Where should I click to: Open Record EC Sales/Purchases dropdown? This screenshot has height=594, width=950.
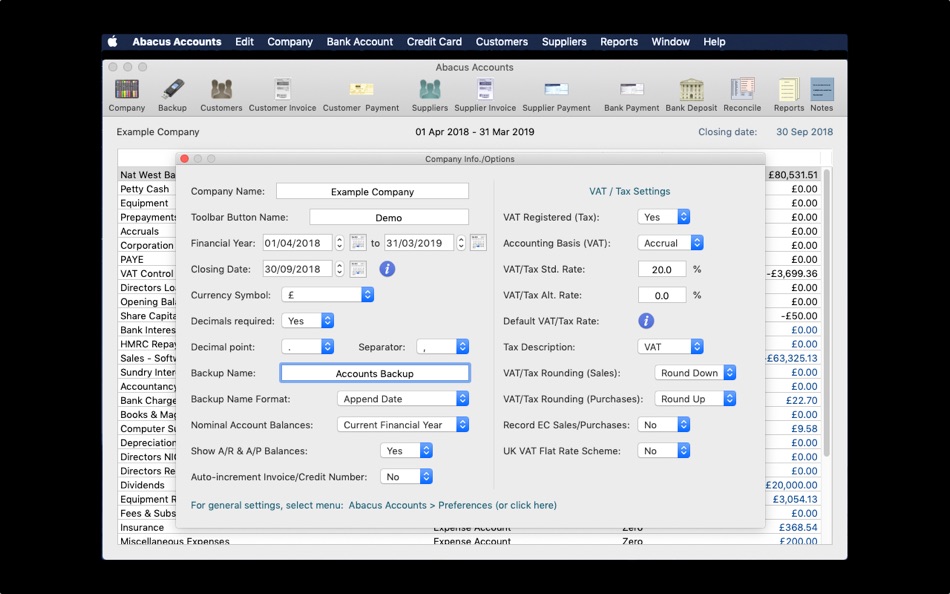point(664,425)
